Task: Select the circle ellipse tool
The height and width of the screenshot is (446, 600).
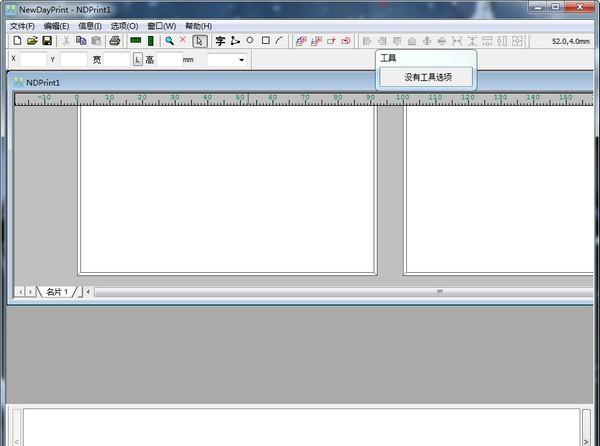Action: 250,40
